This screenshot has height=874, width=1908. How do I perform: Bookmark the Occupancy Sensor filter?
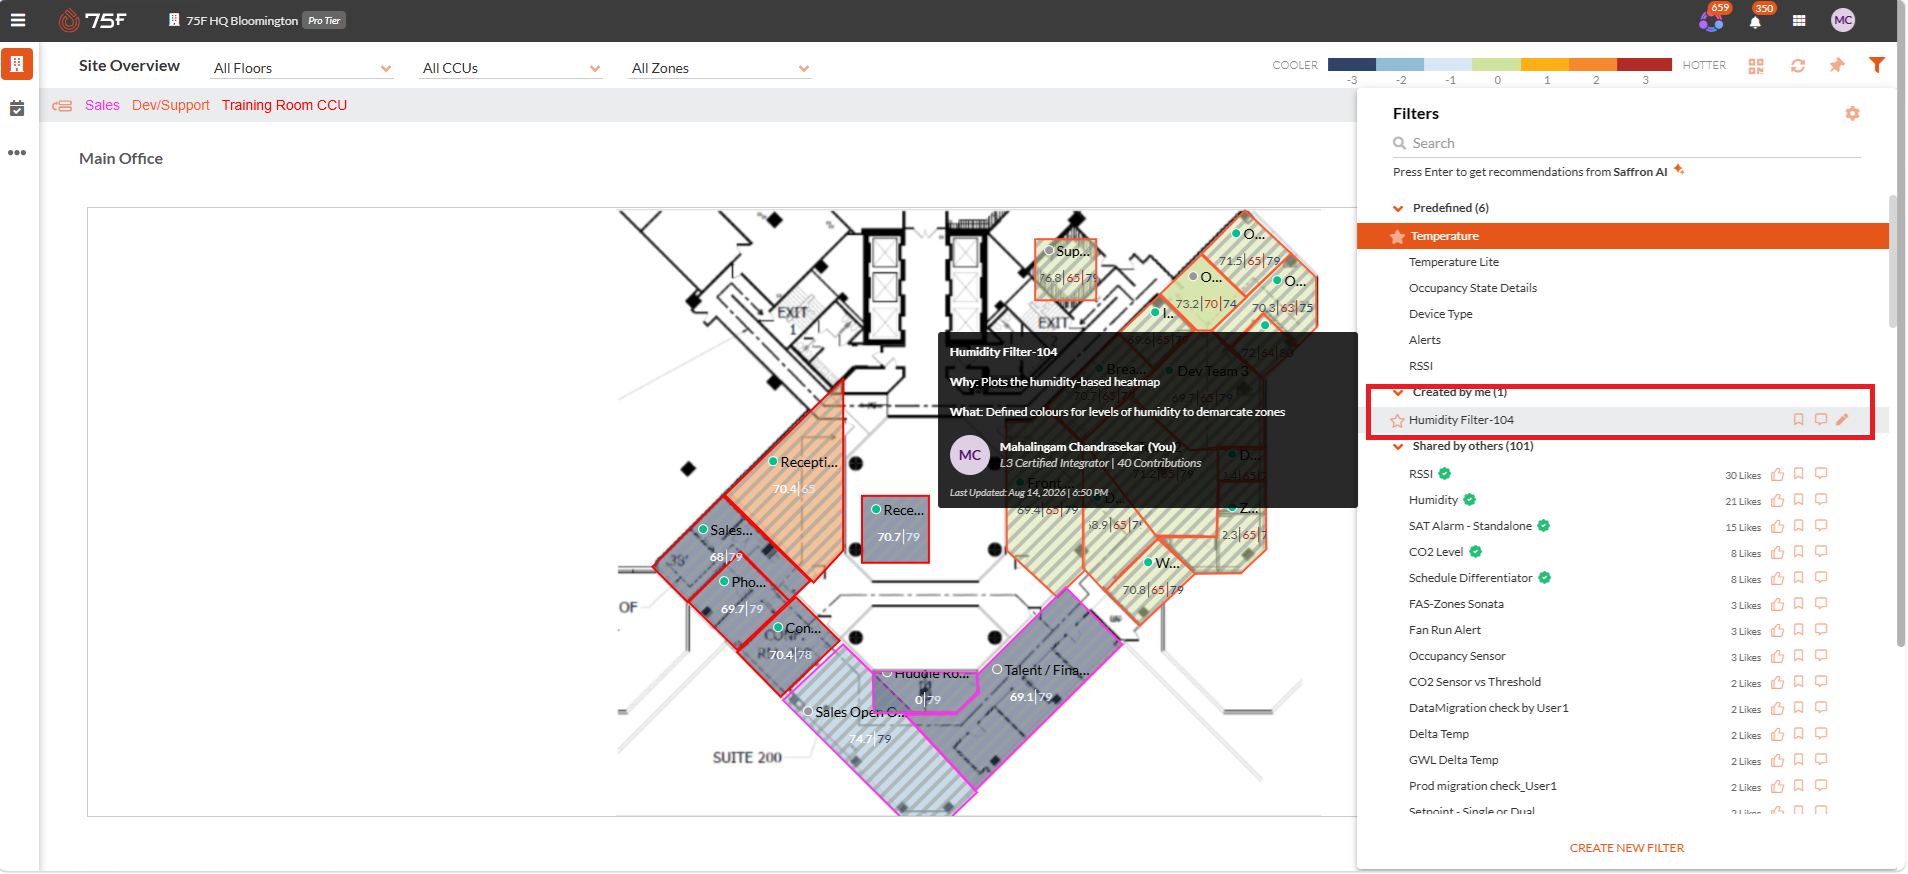(x=1798, y=656)
